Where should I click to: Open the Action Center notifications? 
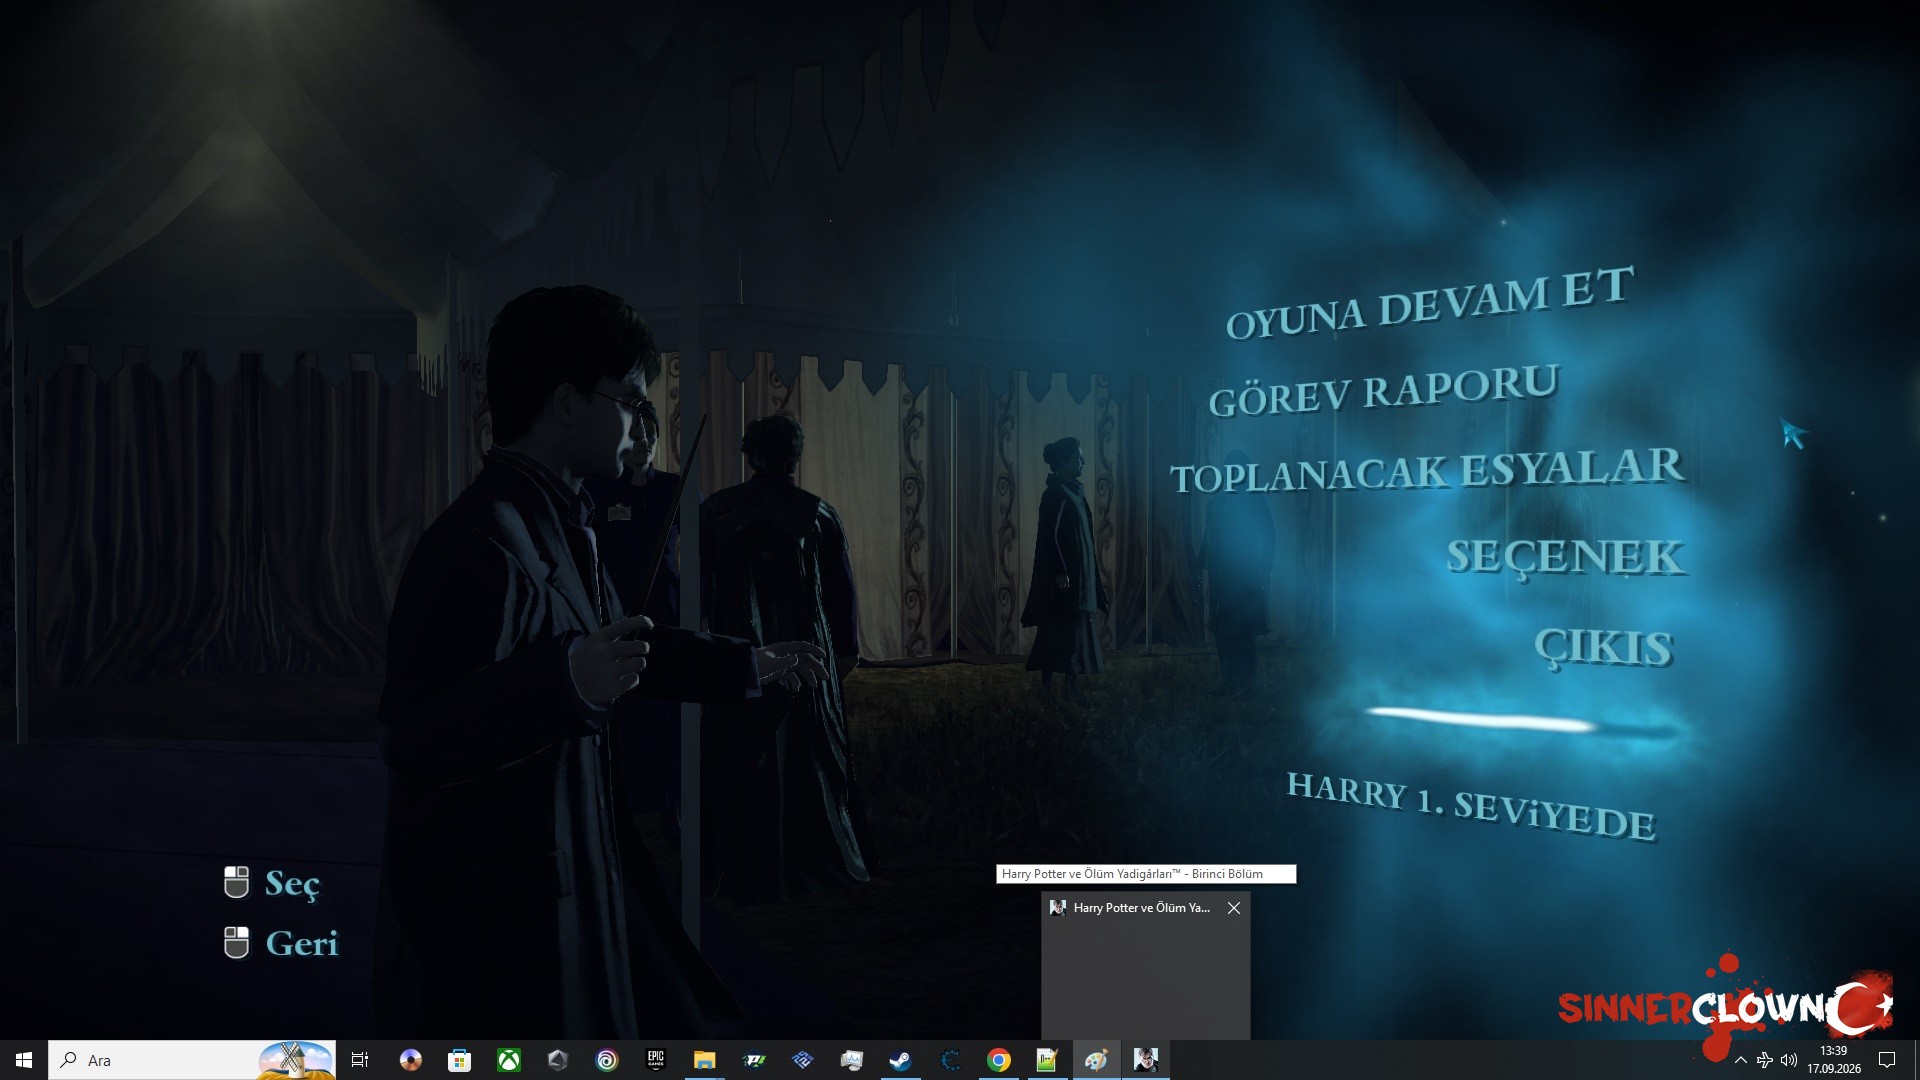click(1887, 1060)
